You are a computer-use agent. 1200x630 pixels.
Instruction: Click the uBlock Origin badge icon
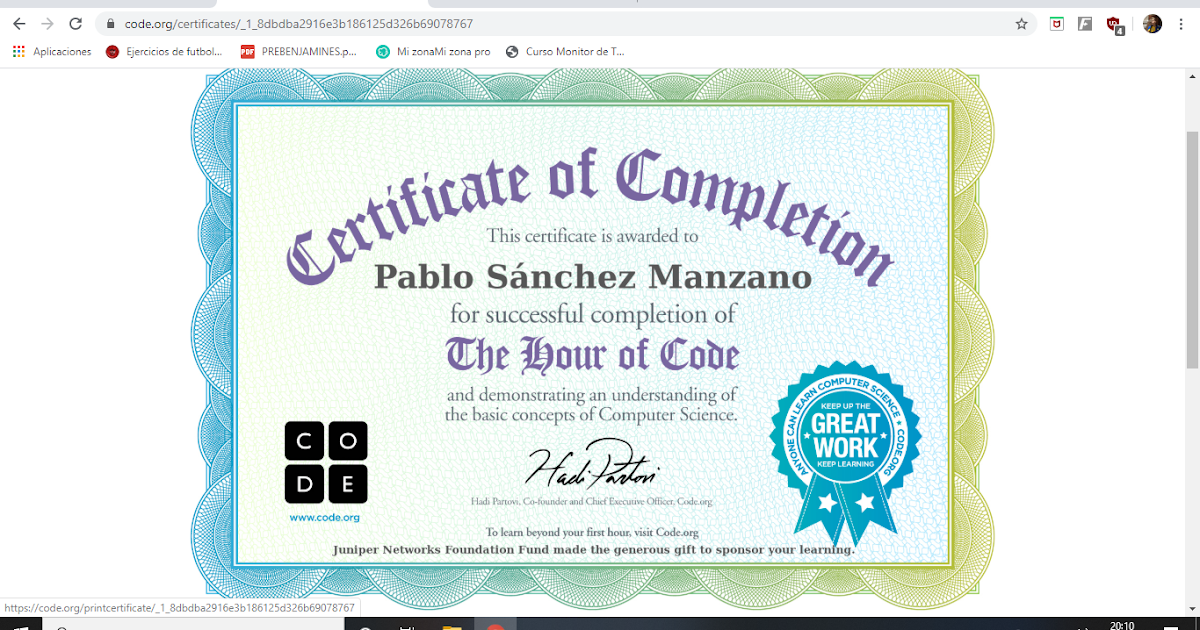click(x=1113, y=22)
